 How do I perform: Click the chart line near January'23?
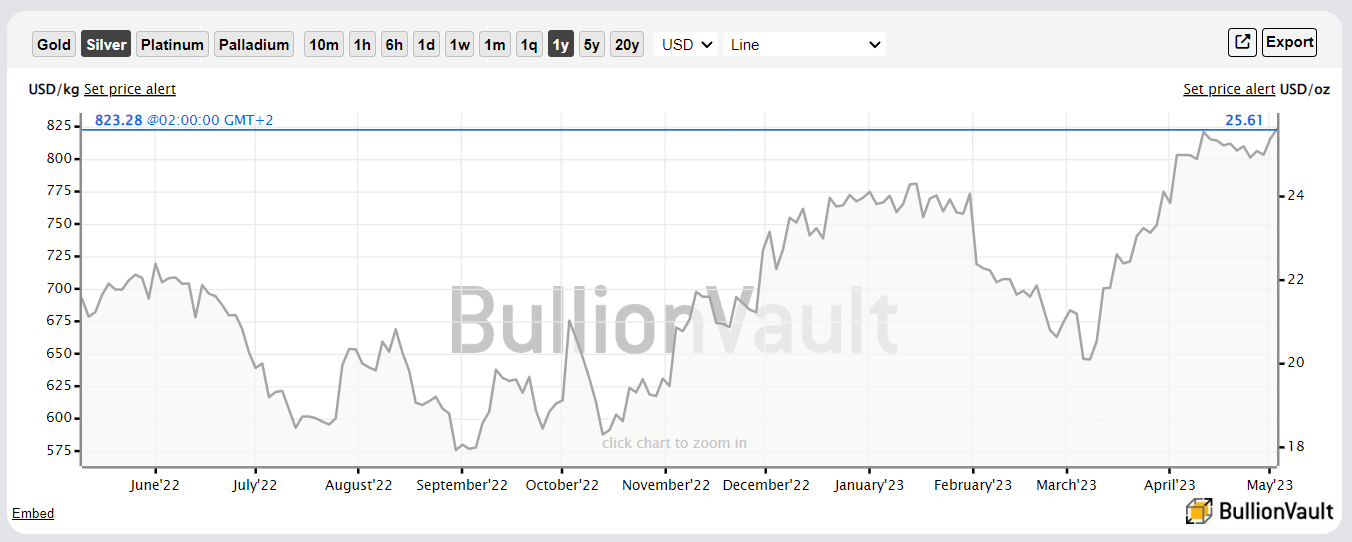869,192
